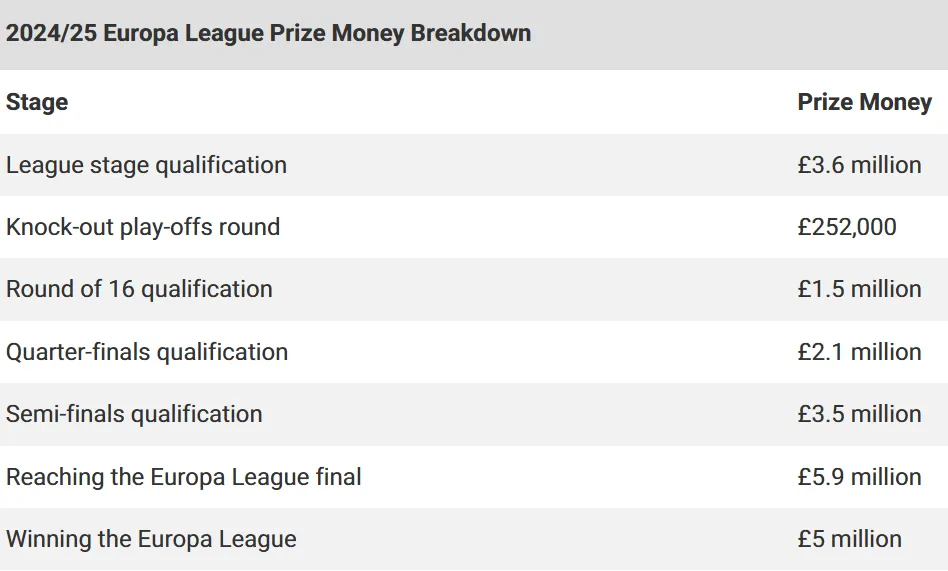Click '2024/25' in the table heading
The height and width of the screenshot is (571, 948).
coord(51,33)
